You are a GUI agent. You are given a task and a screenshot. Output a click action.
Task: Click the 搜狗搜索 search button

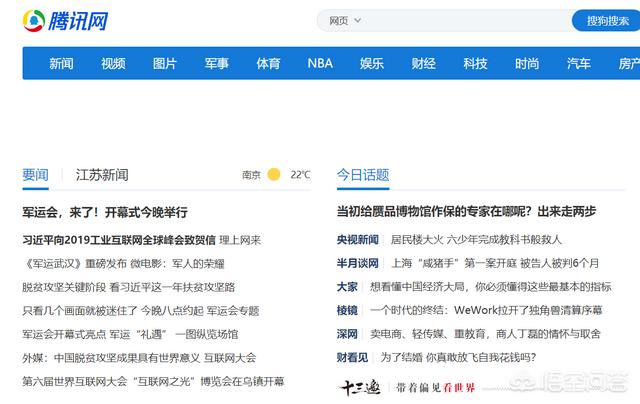pyautogui.click(x=606, y=20)
